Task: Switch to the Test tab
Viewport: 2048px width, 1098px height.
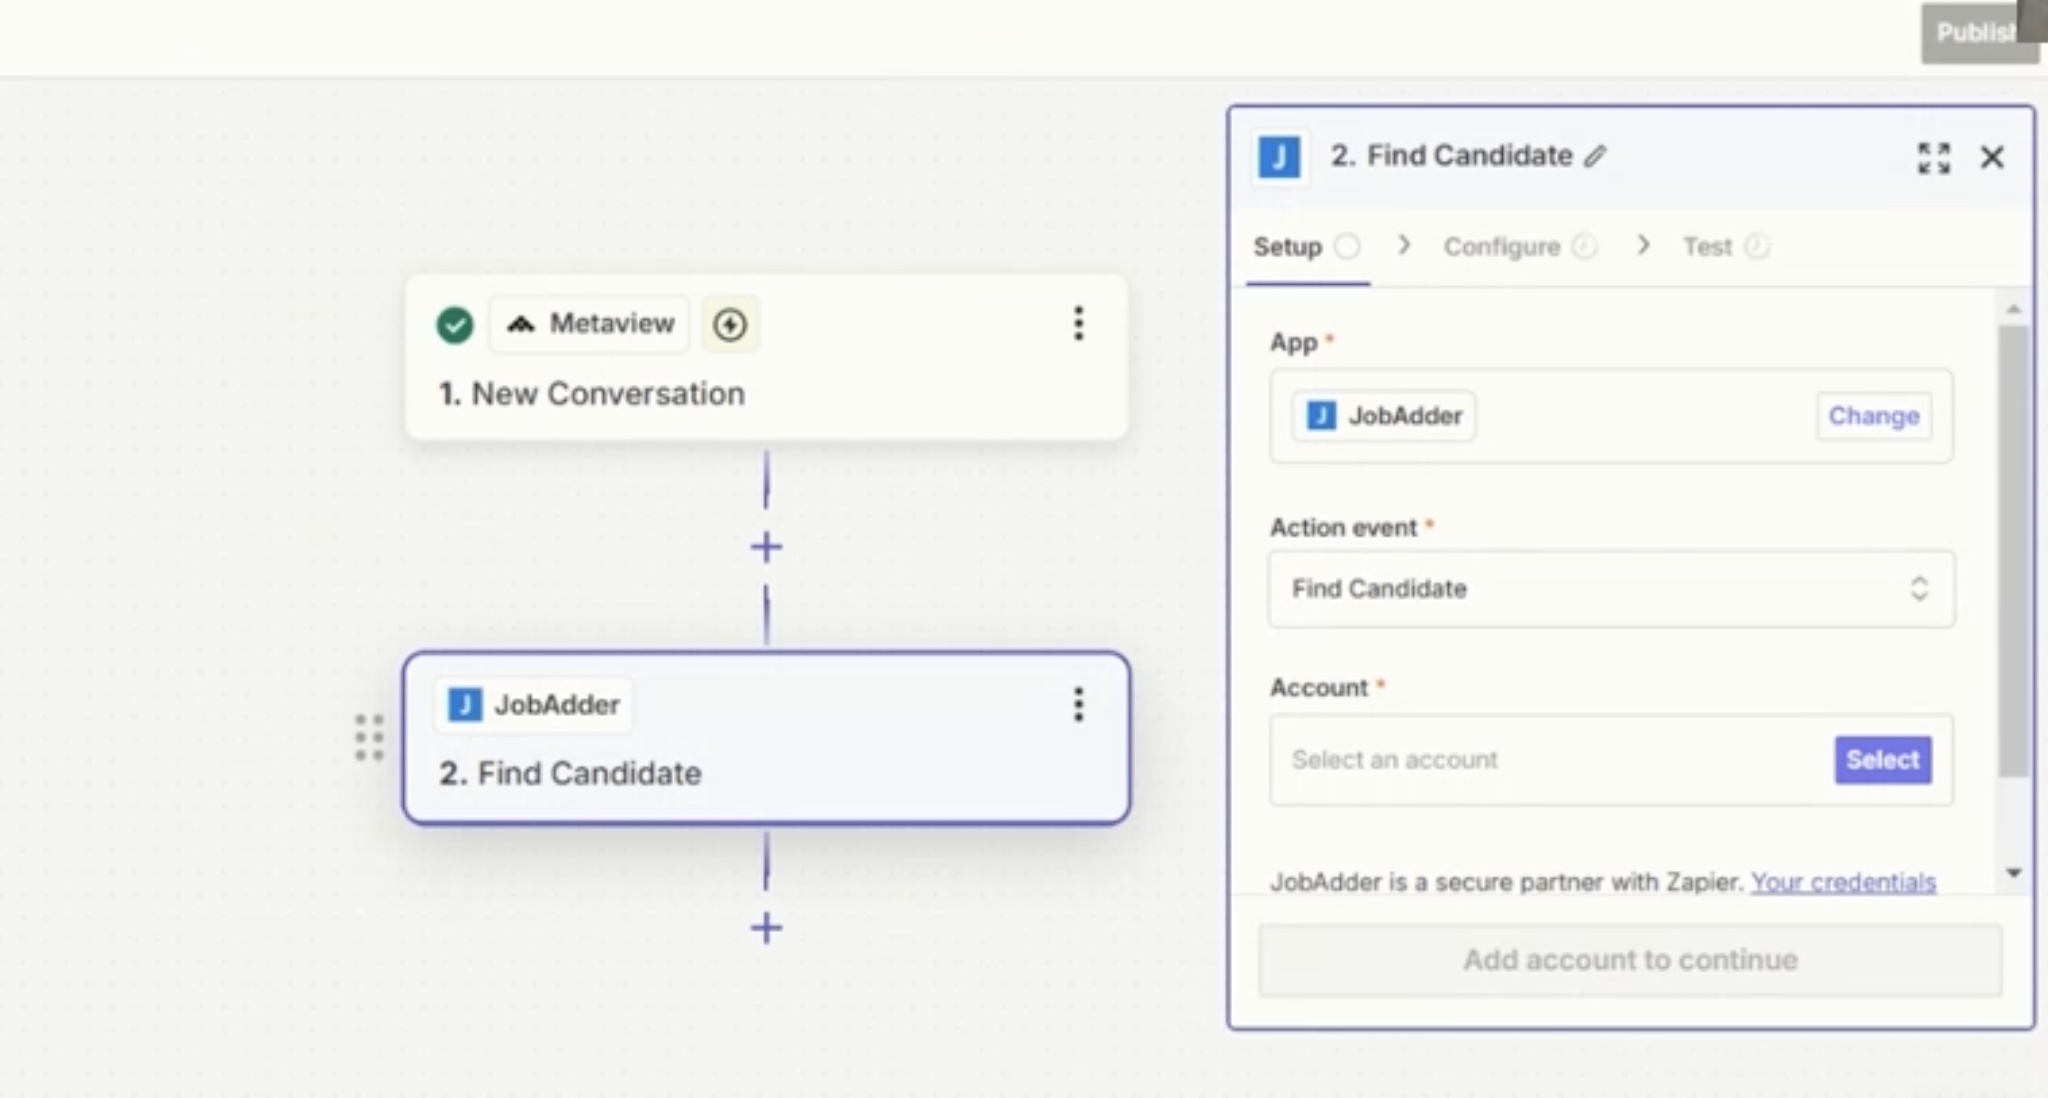Action: 1707,247
